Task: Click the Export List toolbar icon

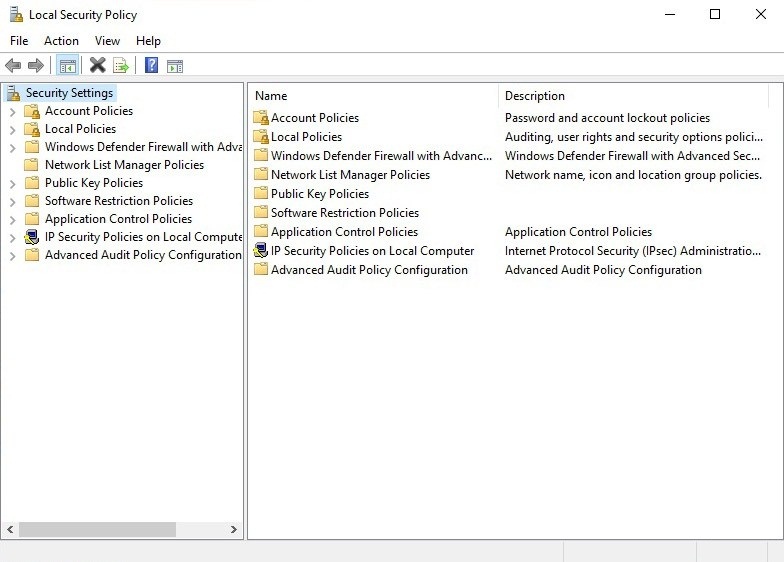Action: [121, 66]
